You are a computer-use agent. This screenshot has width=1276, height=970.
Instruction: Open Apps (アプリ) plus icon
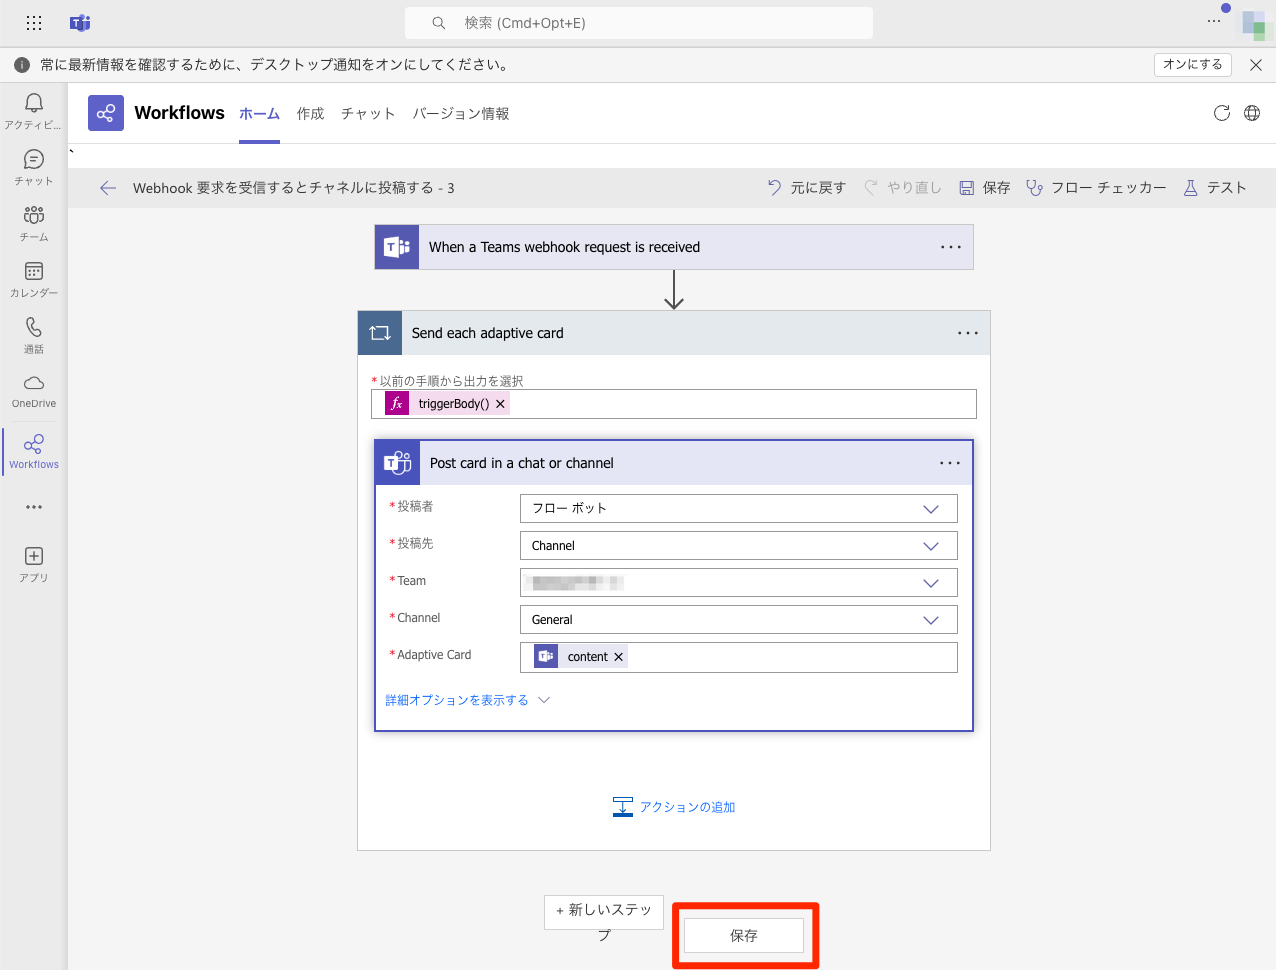[x=34, y=564]
